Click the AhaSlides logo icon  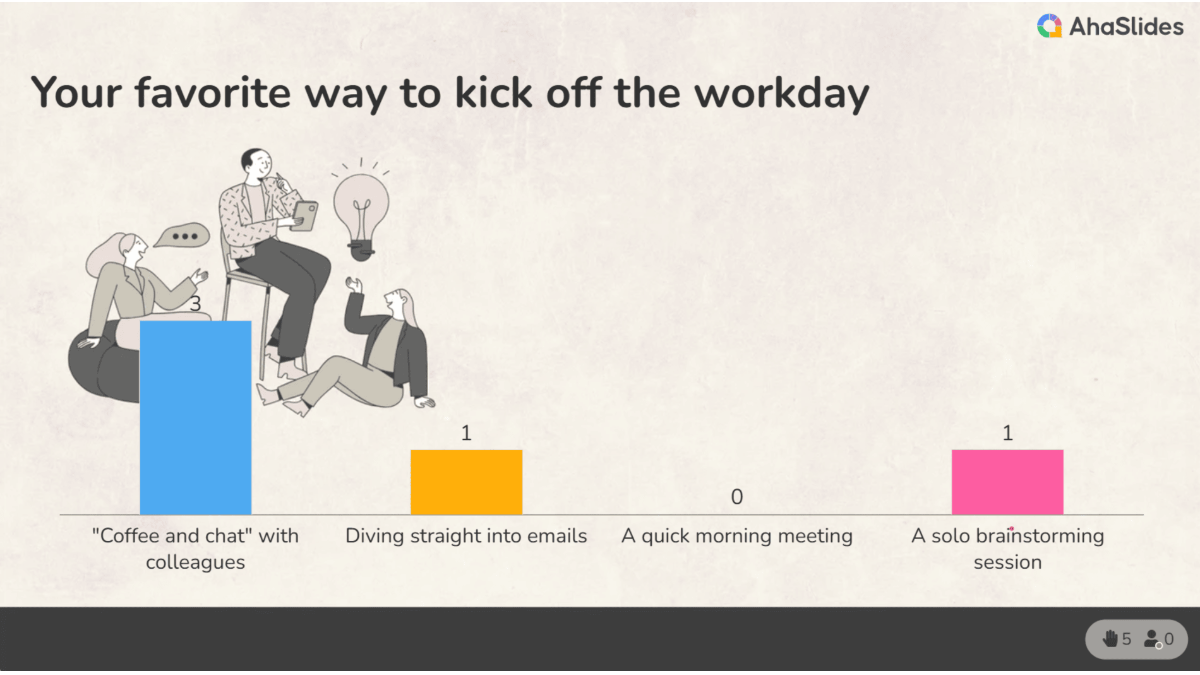1049,27
